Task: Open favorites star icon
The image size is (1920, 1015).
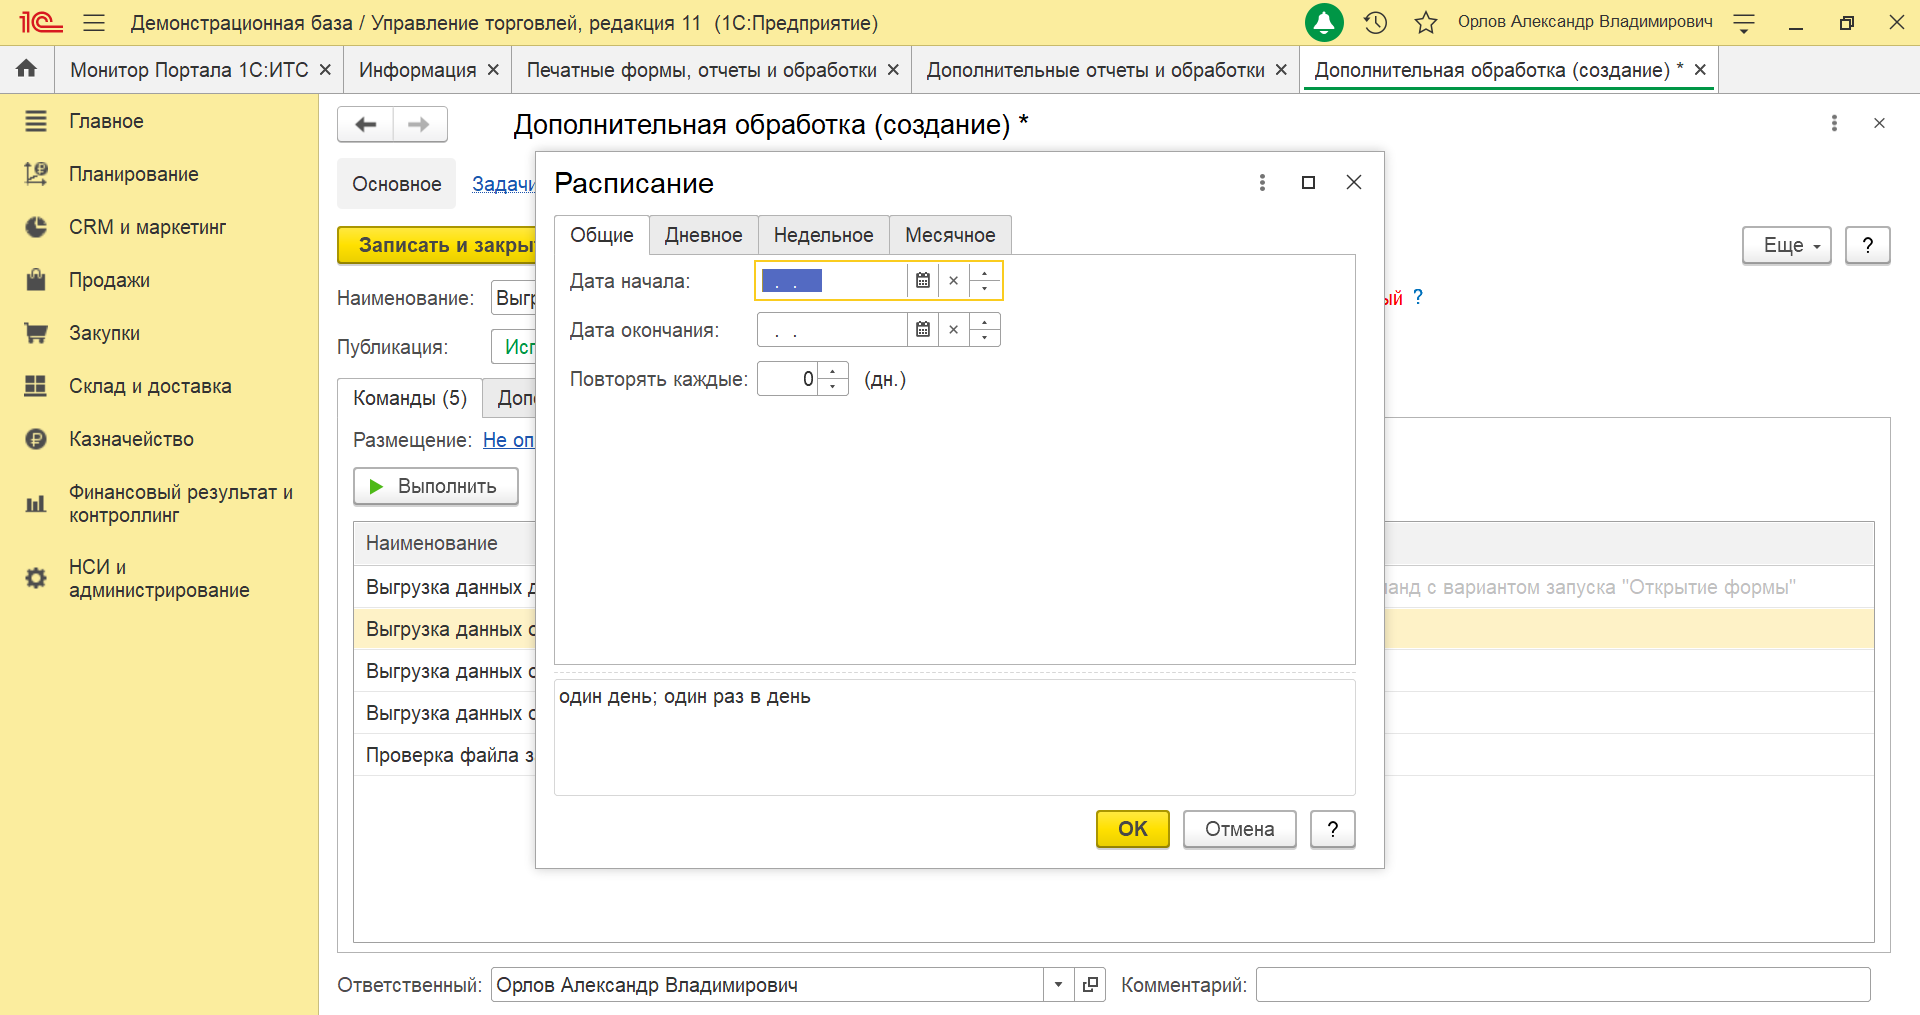Action: pyautogui.click(x=1426, y=23)
